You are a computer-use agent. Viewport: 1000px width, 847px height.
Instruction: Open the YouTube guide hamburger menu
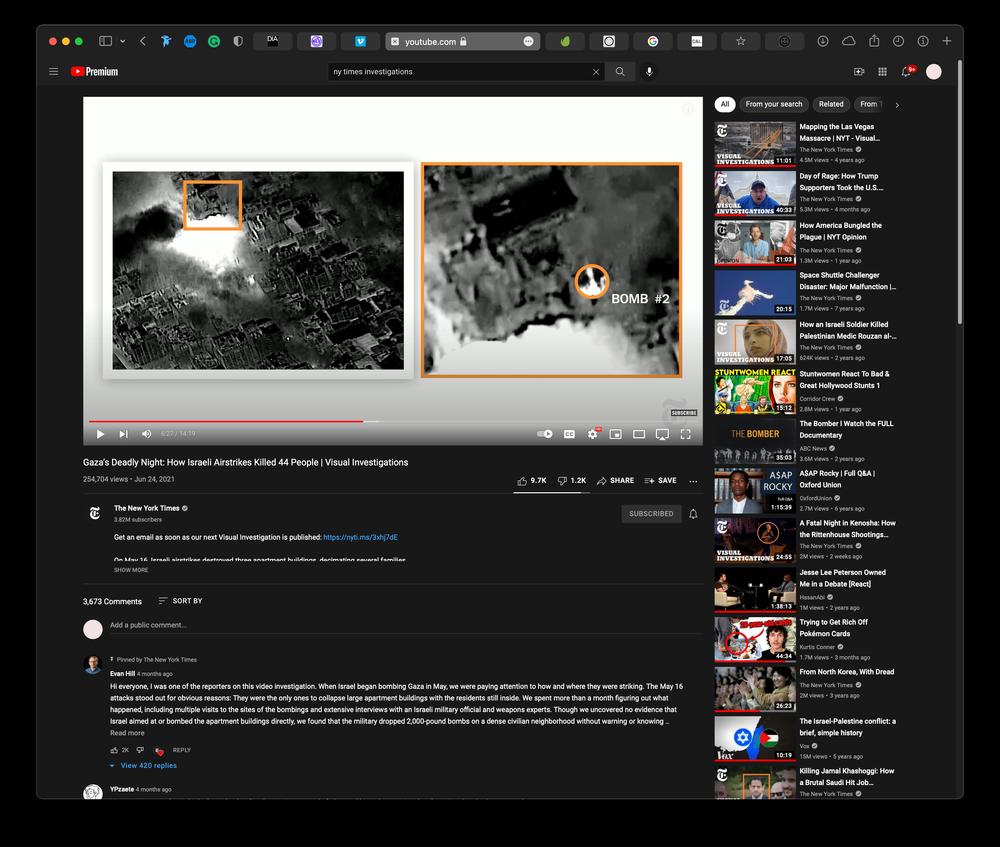click(54, 71)
